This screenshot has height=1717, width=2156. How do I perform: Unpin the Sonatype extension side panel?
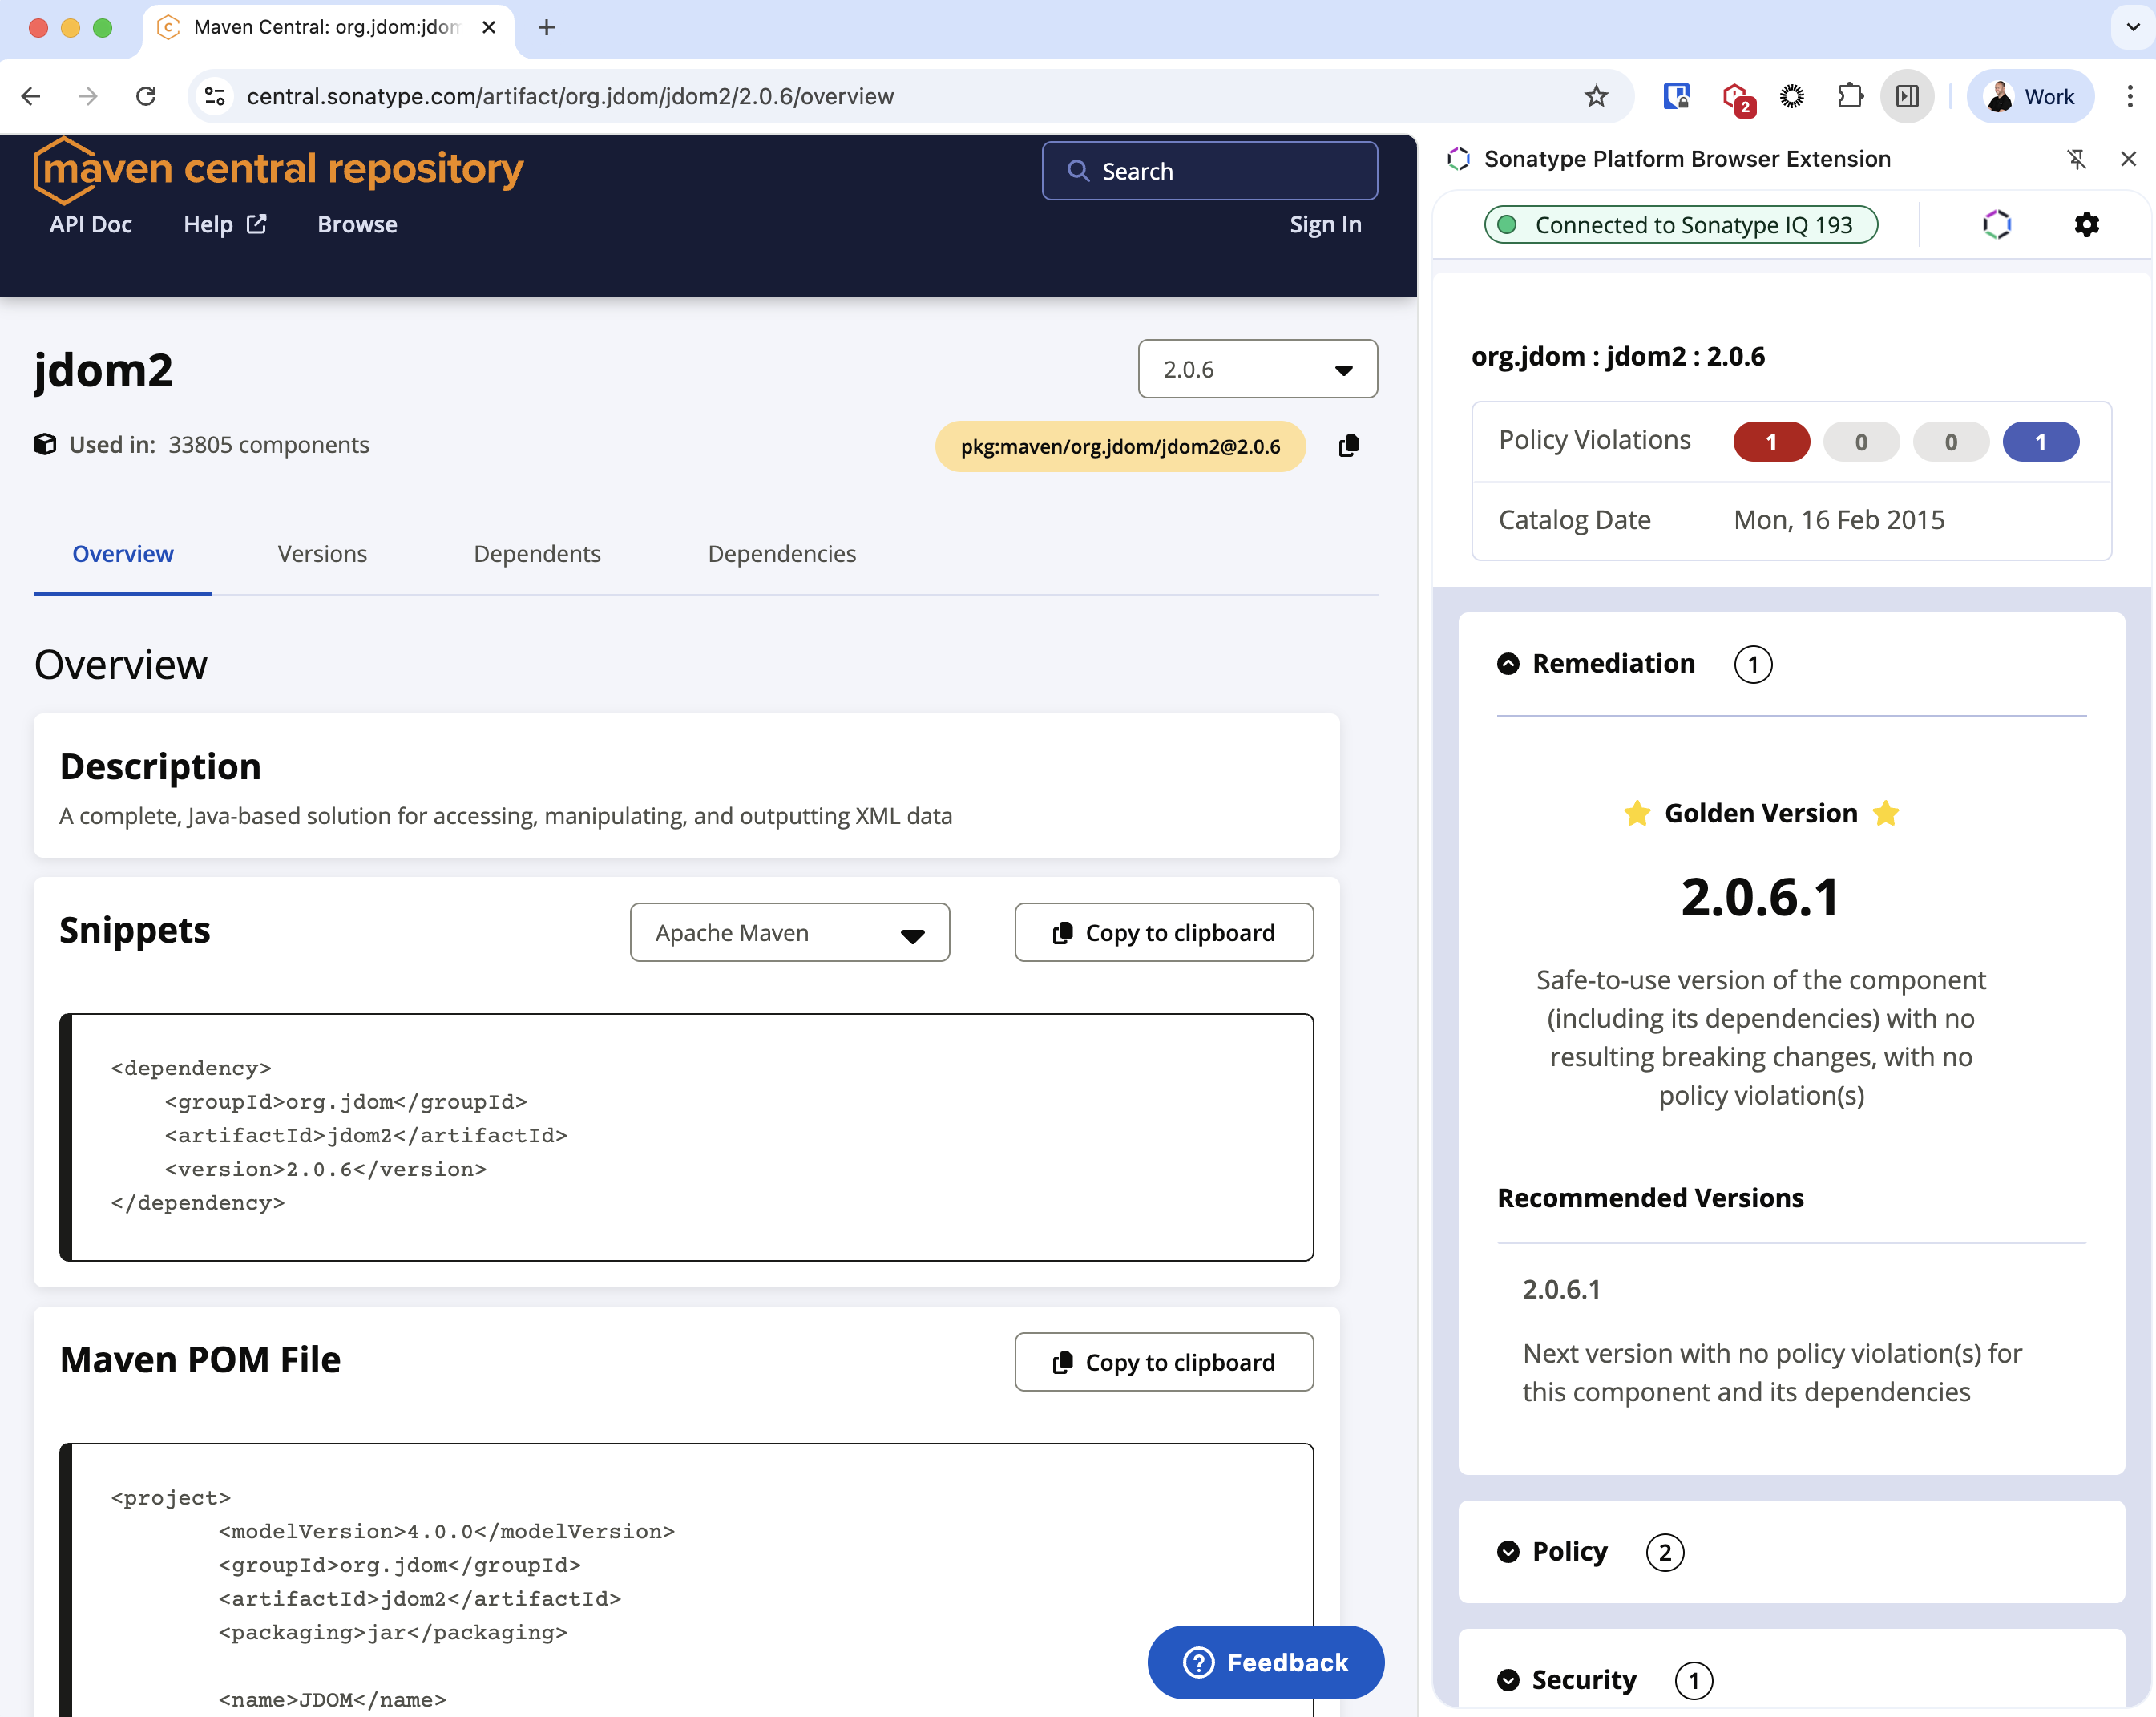point(2076,159)
